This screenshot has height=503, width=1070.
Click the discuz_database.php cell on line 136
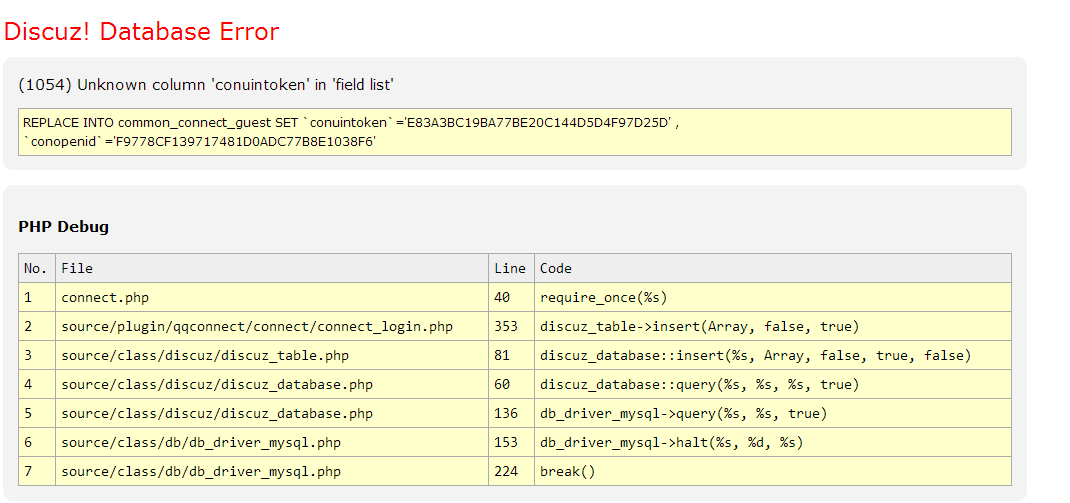coord(217,413)
